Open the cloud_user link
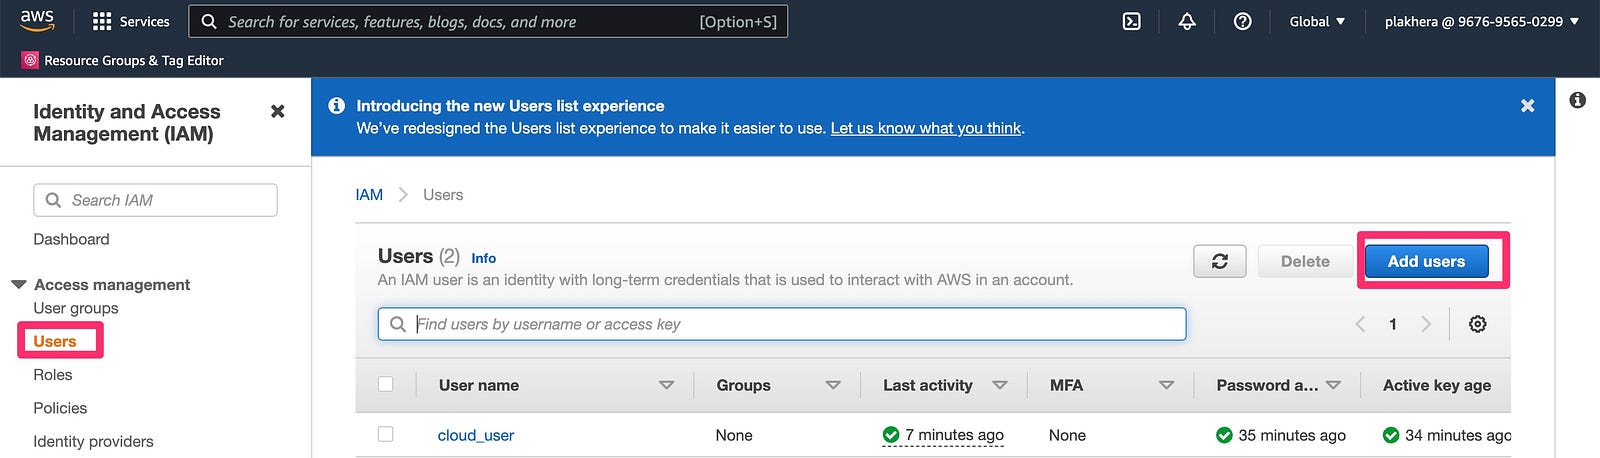Viewport: 1600px width, 458px height. click(x=476, y=435)
